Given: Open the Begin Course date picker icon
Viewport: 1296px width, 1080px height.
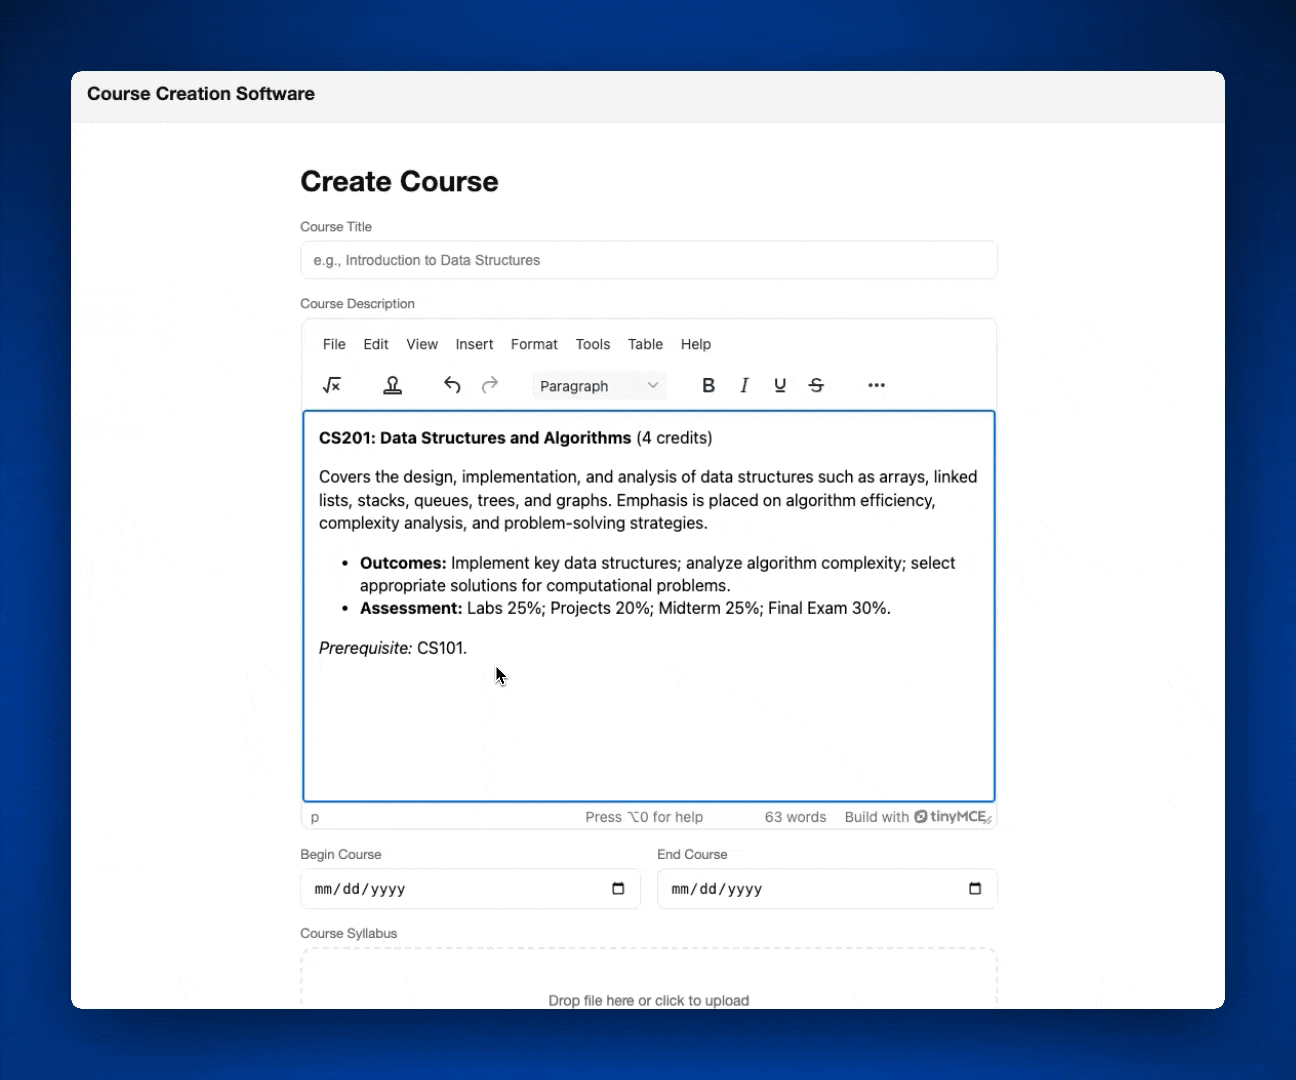Looking at the screenshot, I should 618,888.
